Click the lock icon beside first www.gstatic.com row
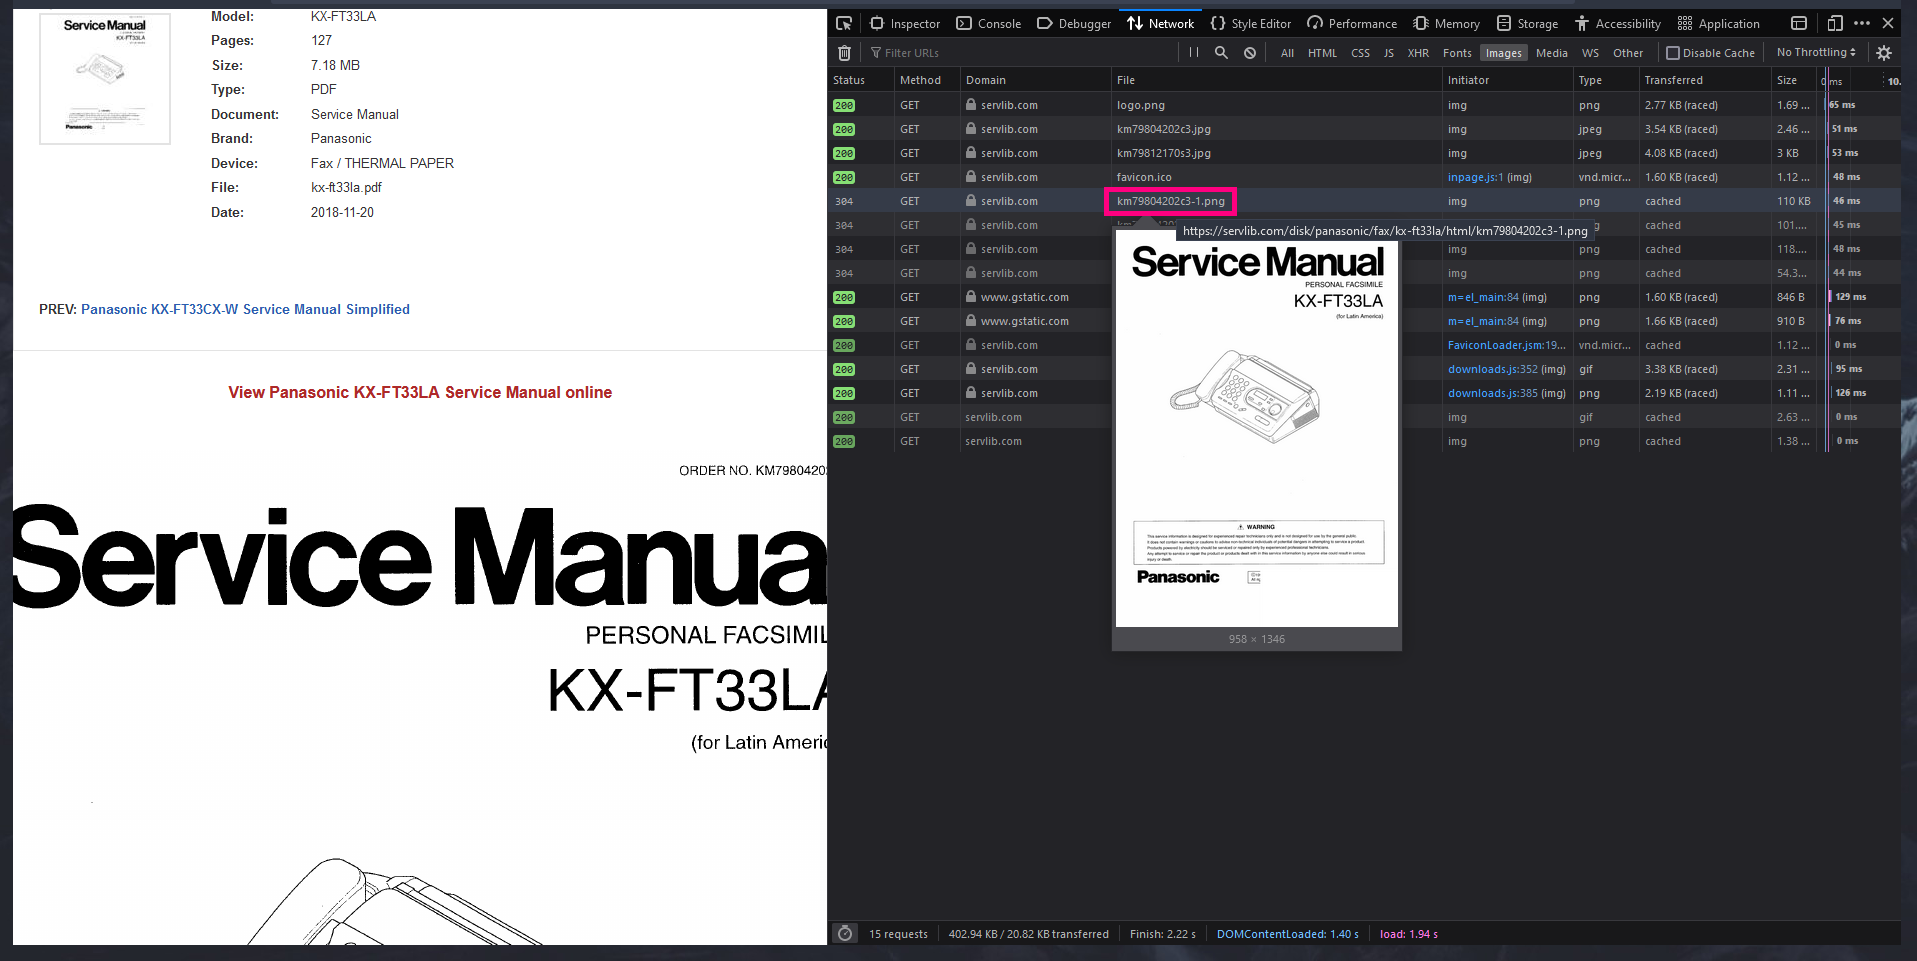The height and width of the screenshot is (961, 1917). click(971, 297)
